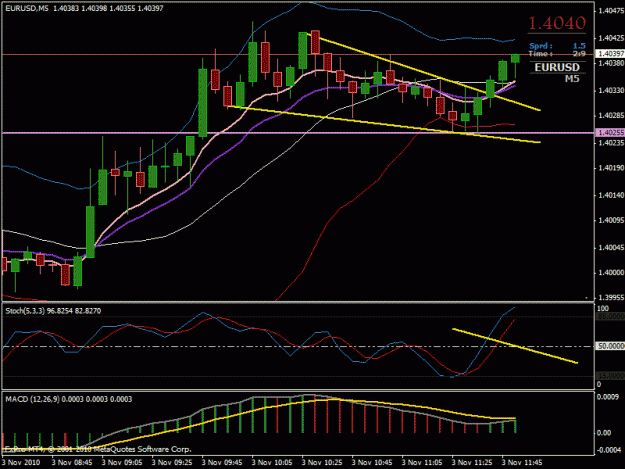Click the 3 Nov 11:45 time label
This screenshot has height=469, width=625.
pyautogui.click(x=522, y=463)
